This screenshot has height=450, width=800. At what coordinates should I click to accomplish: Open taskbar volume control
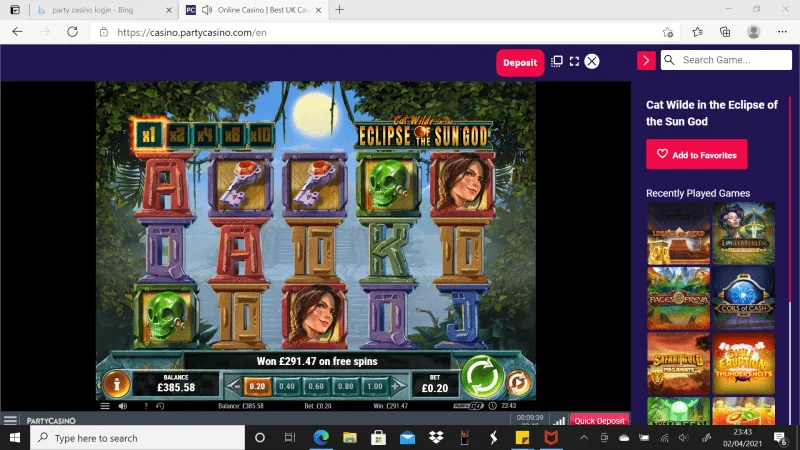pos(684,438)
